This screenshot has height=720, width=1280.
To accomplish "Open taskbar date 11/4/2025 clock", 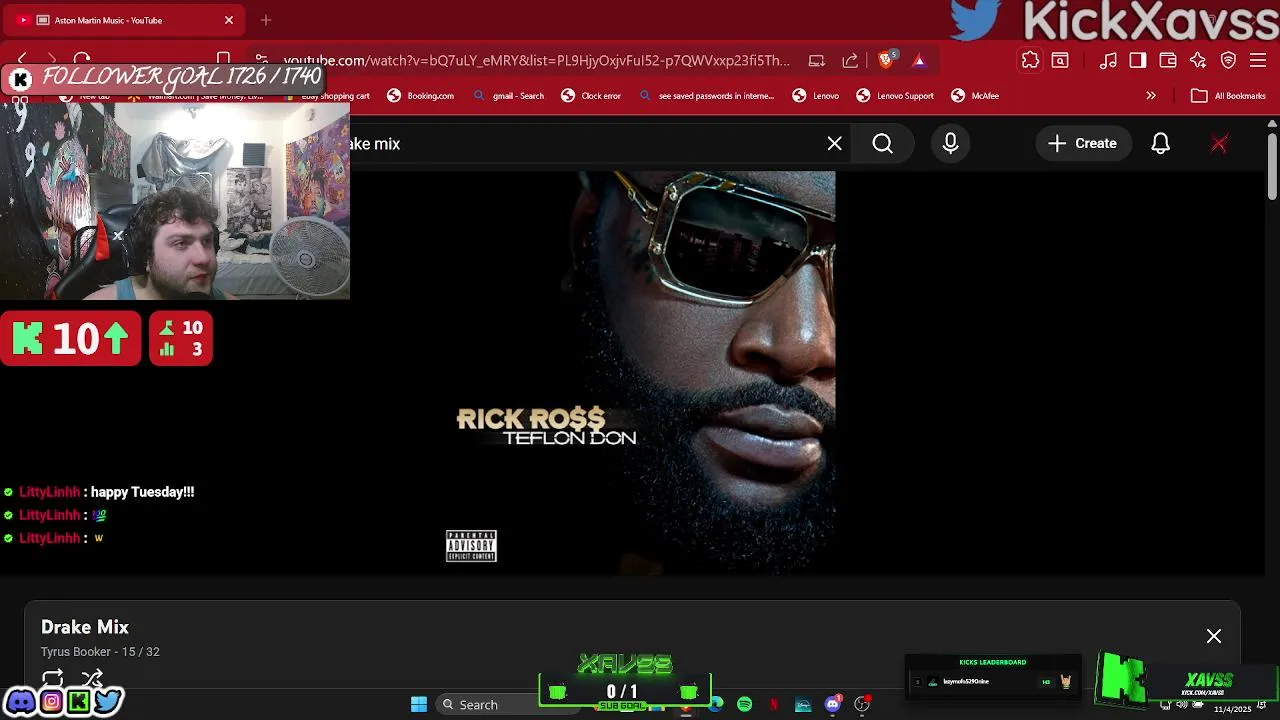I will pyautogui.click(x=1232, y=709).
